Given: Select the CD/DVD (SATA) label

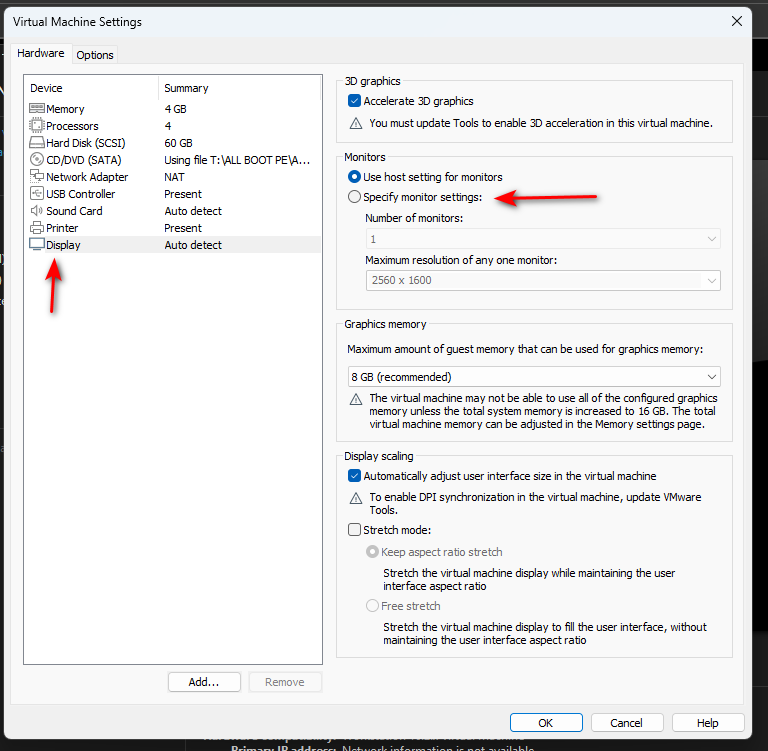Looking at the screenshot, I should coord(84,160).
